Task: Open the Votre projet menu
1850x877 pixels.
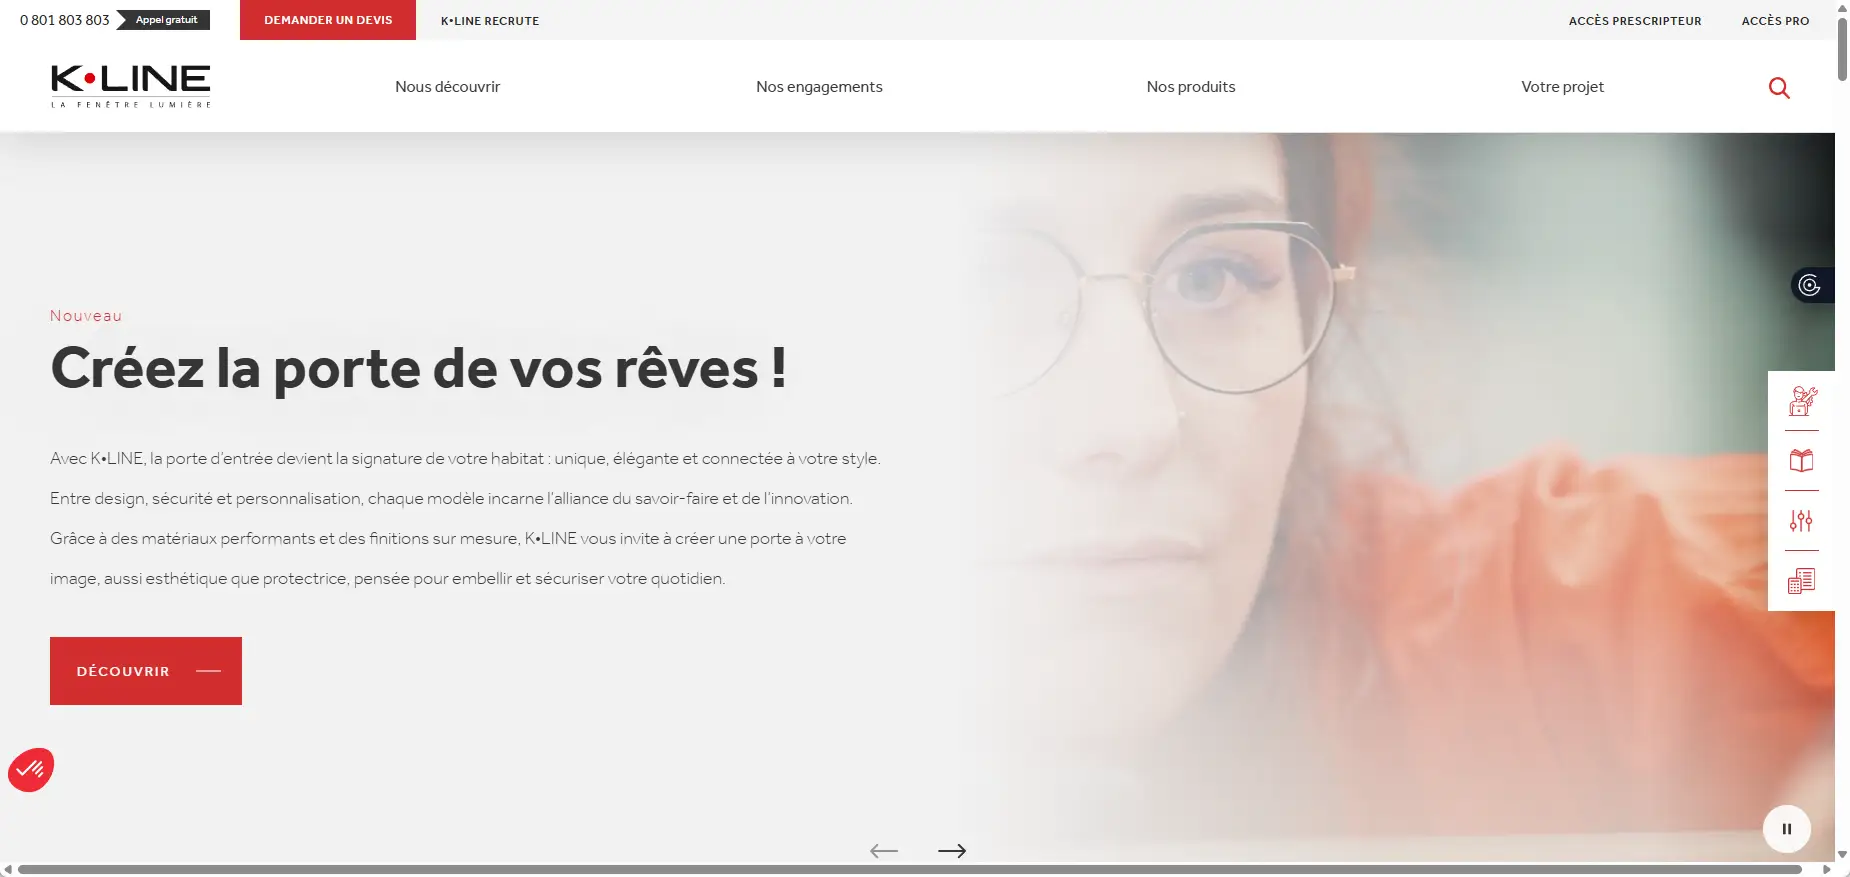Action: click(1562, 87)
